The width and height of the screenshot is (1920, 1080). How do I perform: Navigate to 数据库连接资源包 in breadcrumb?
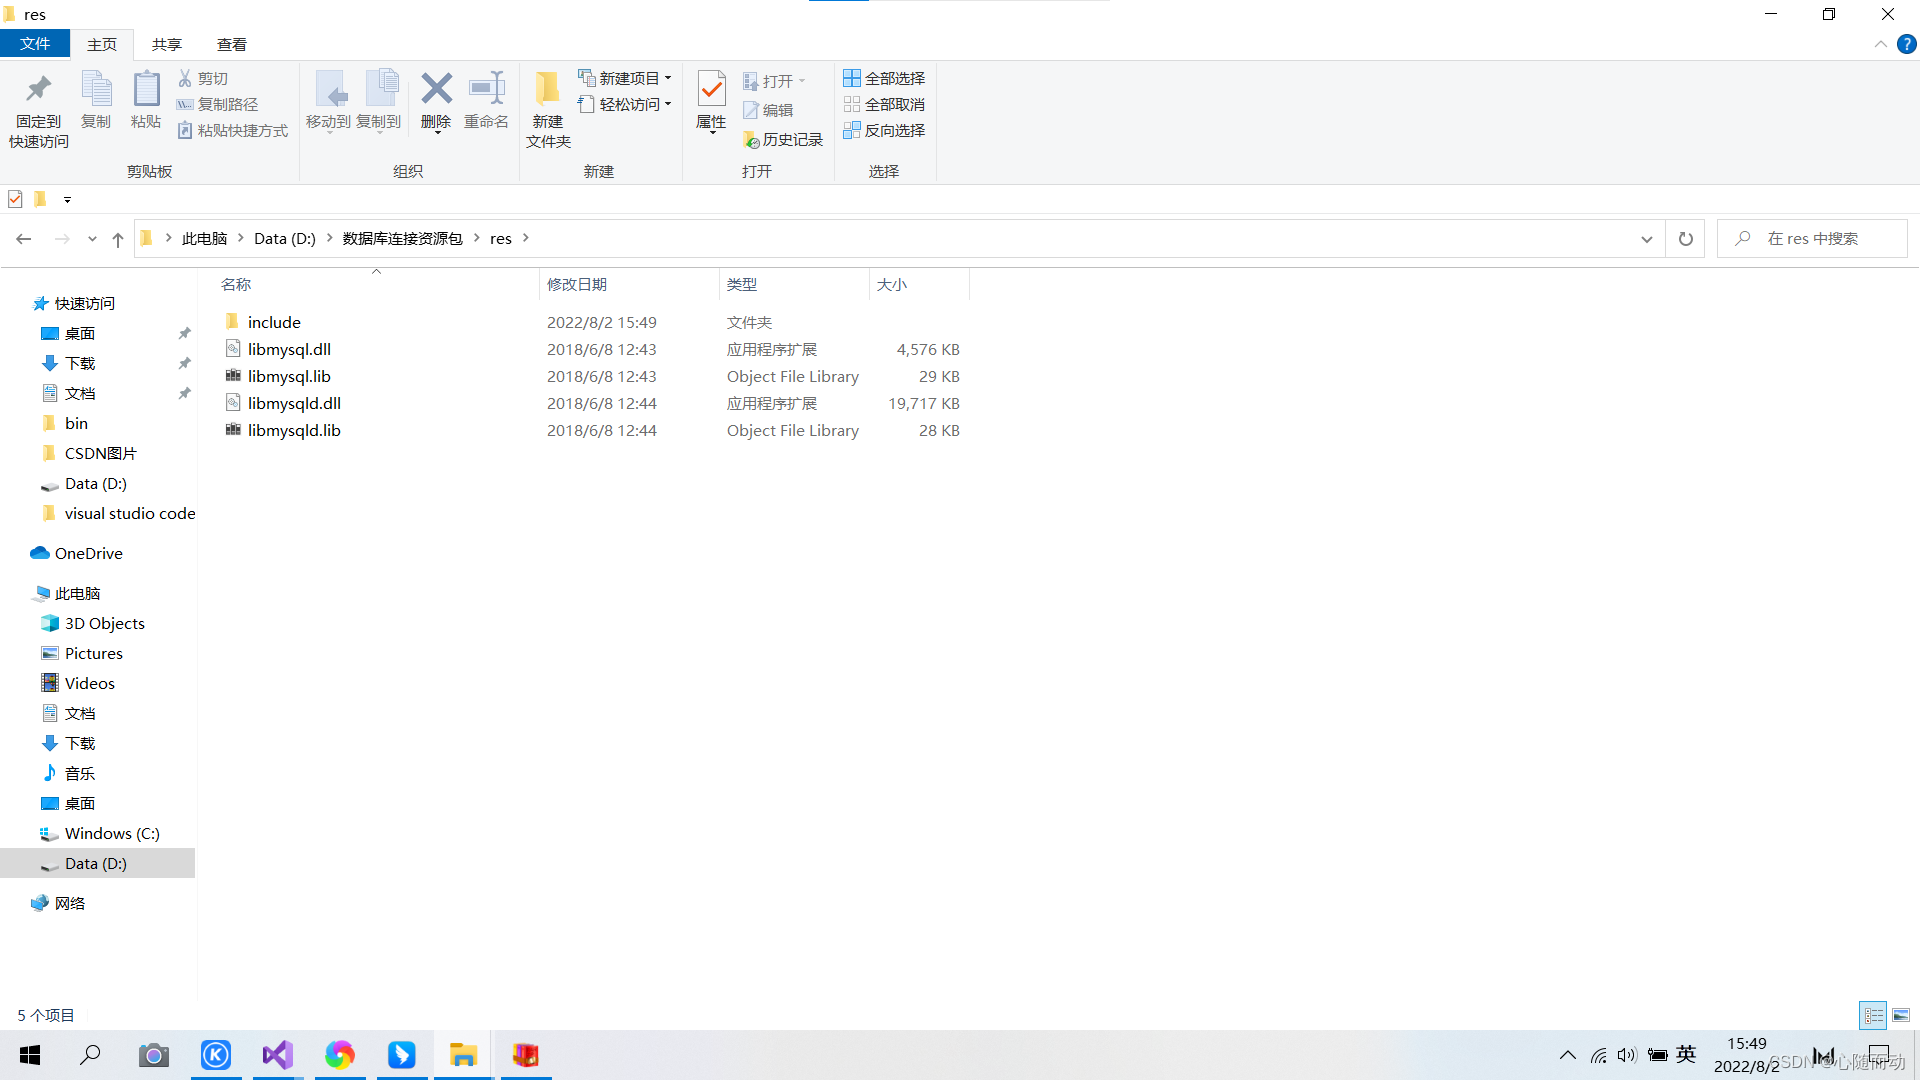[x=400, y=238]
